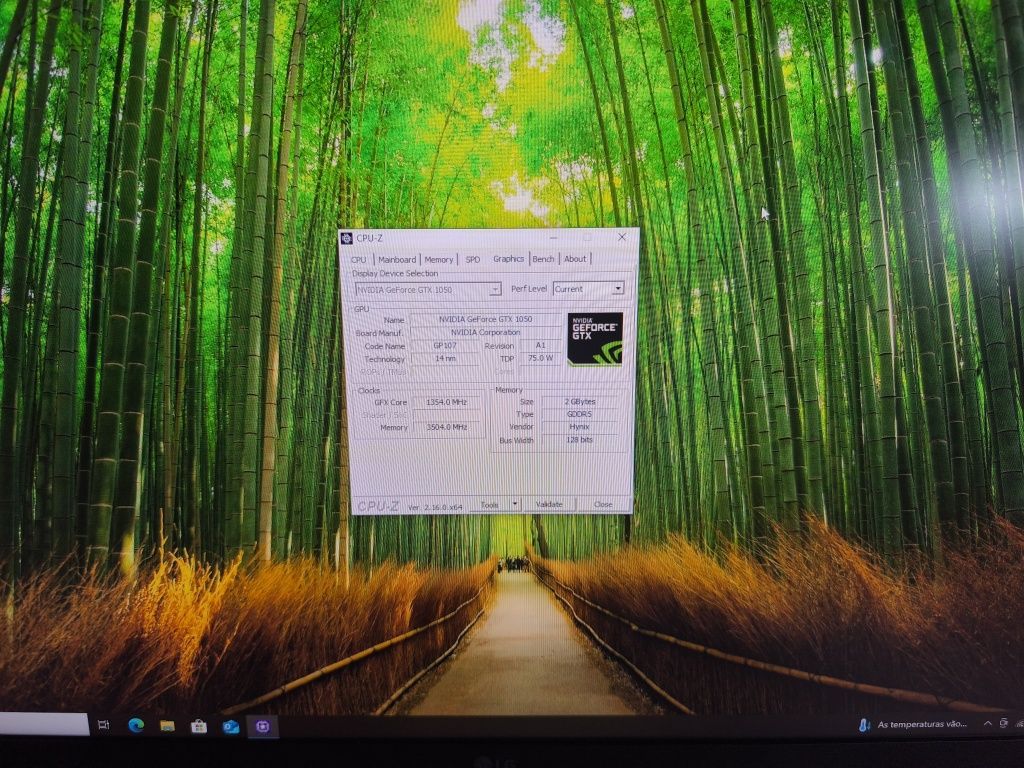Switch to the Mainboard tab
Image resolution: width=1024 pixels, height=768 pixels.
[x=396, y=259]
